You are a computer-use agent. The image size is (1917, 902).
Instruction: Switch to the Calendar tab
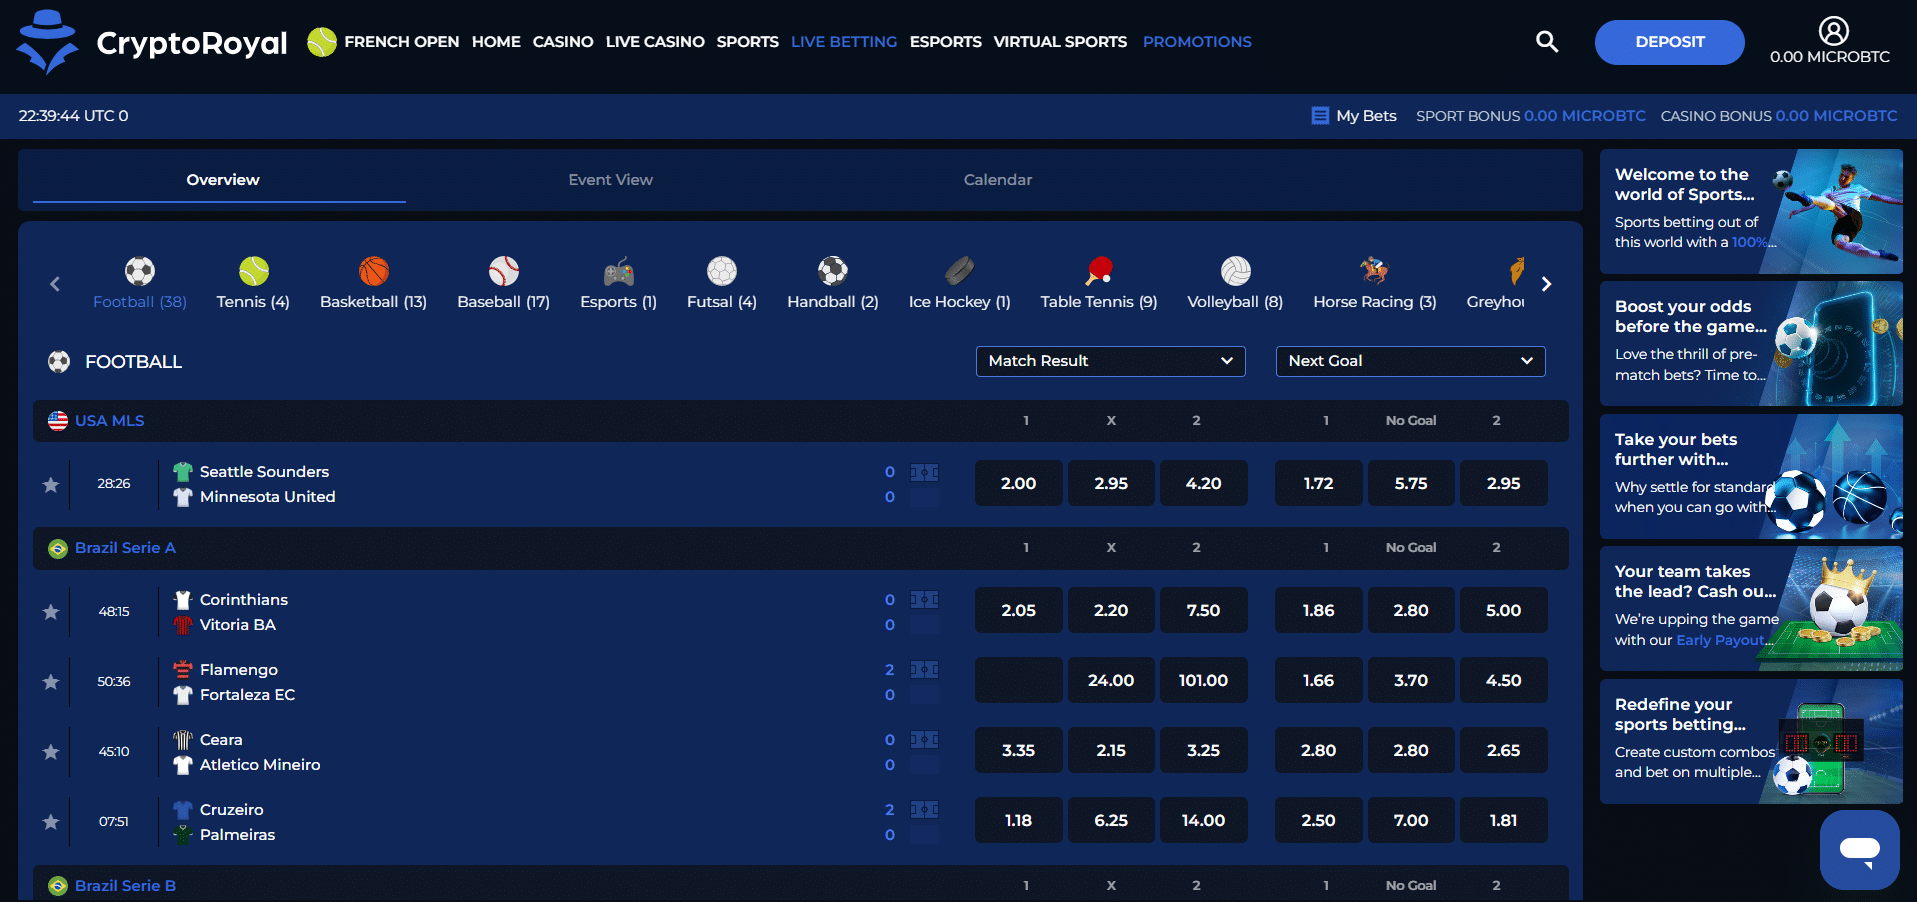[997, 180]
